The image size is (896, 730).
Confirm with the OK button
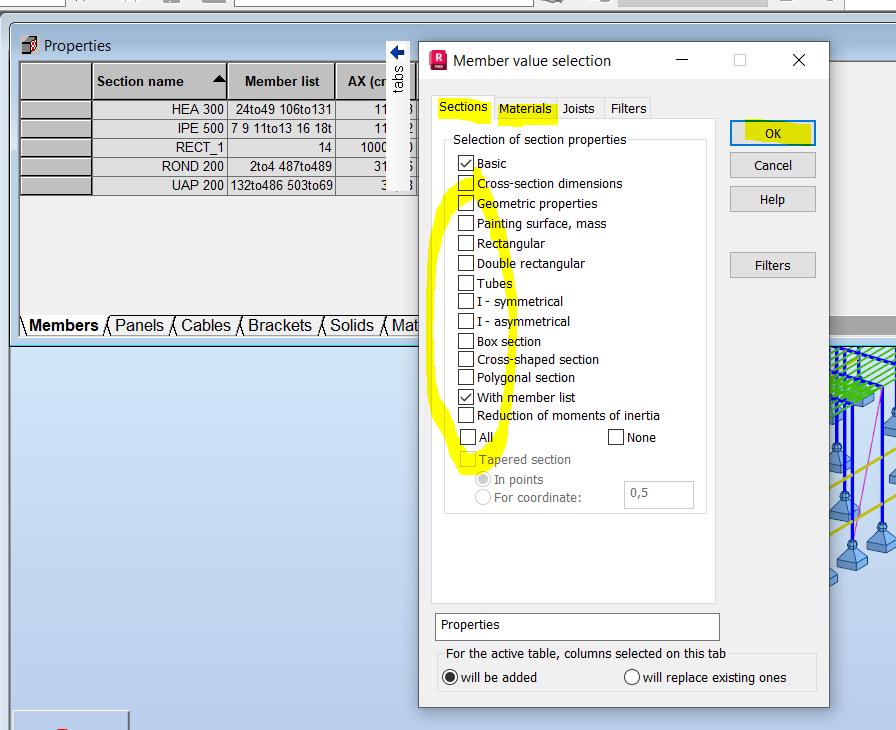773,133
